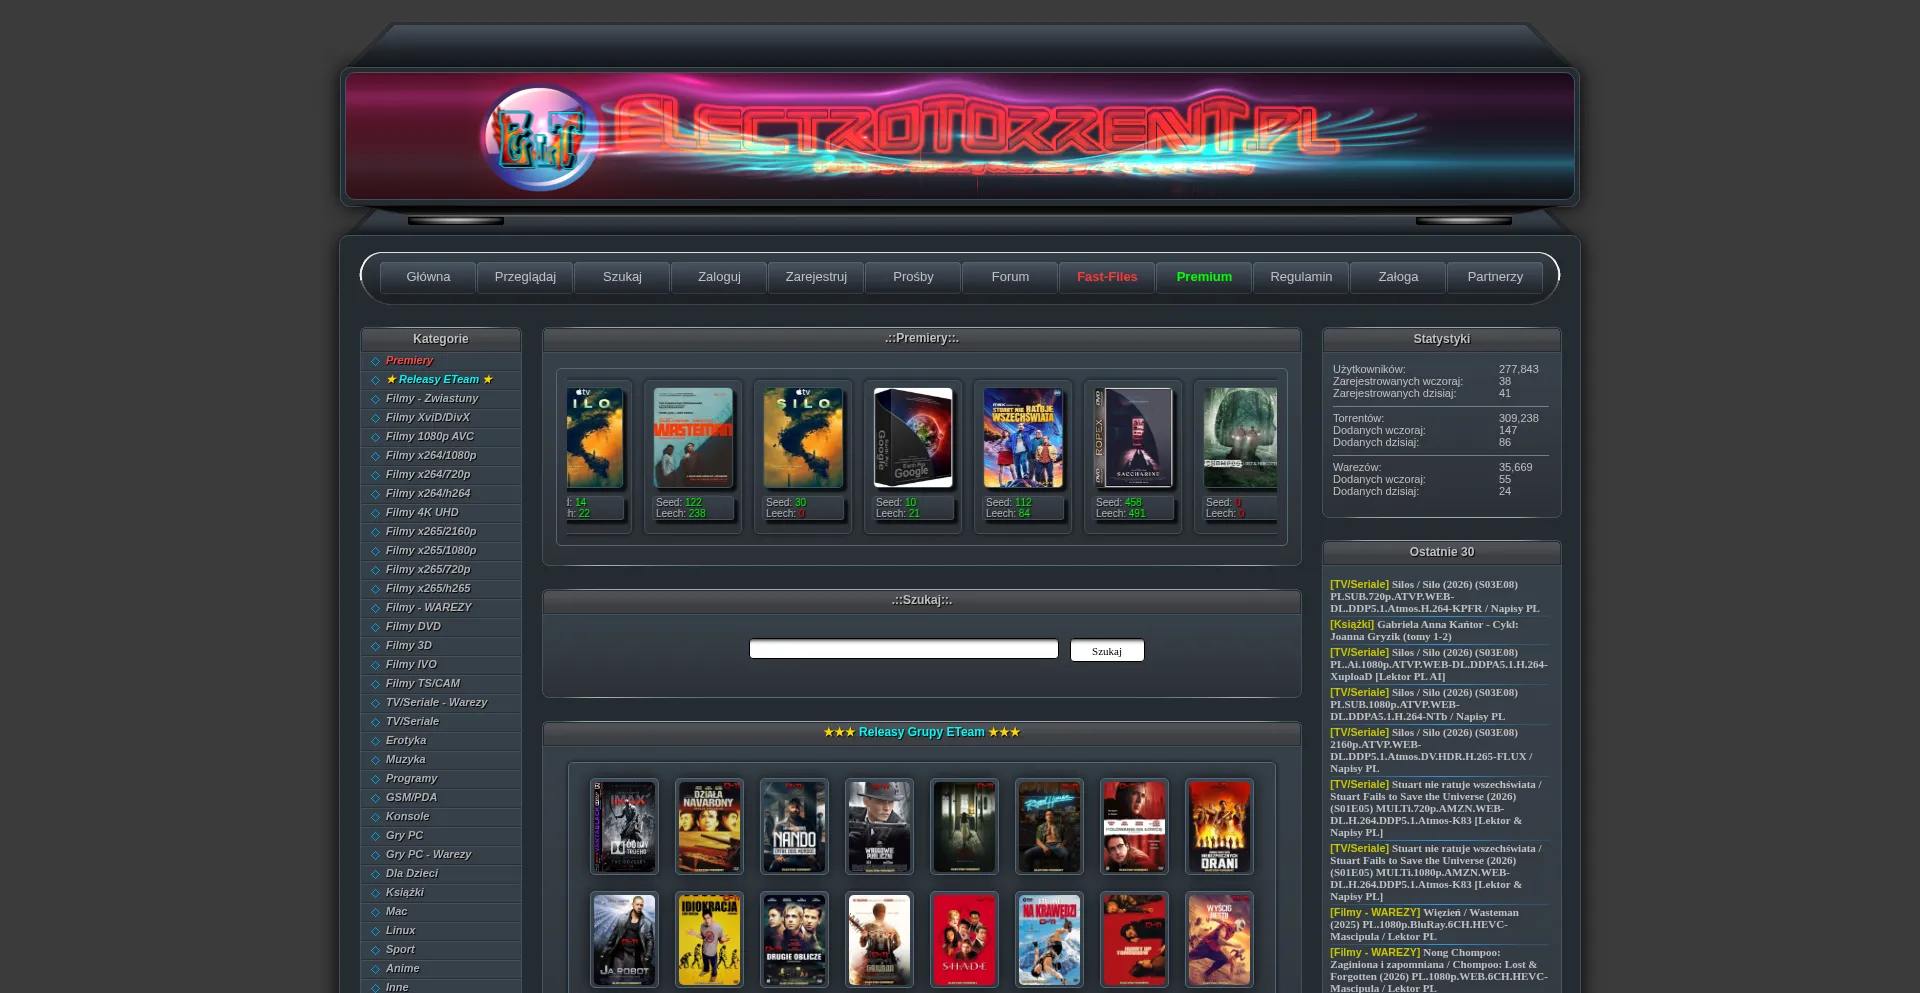Image resolution: width=1920 pixels, height=993 pixels.
Task: Open the Działa Navarony release poster
Action: (x=709, y=827)
